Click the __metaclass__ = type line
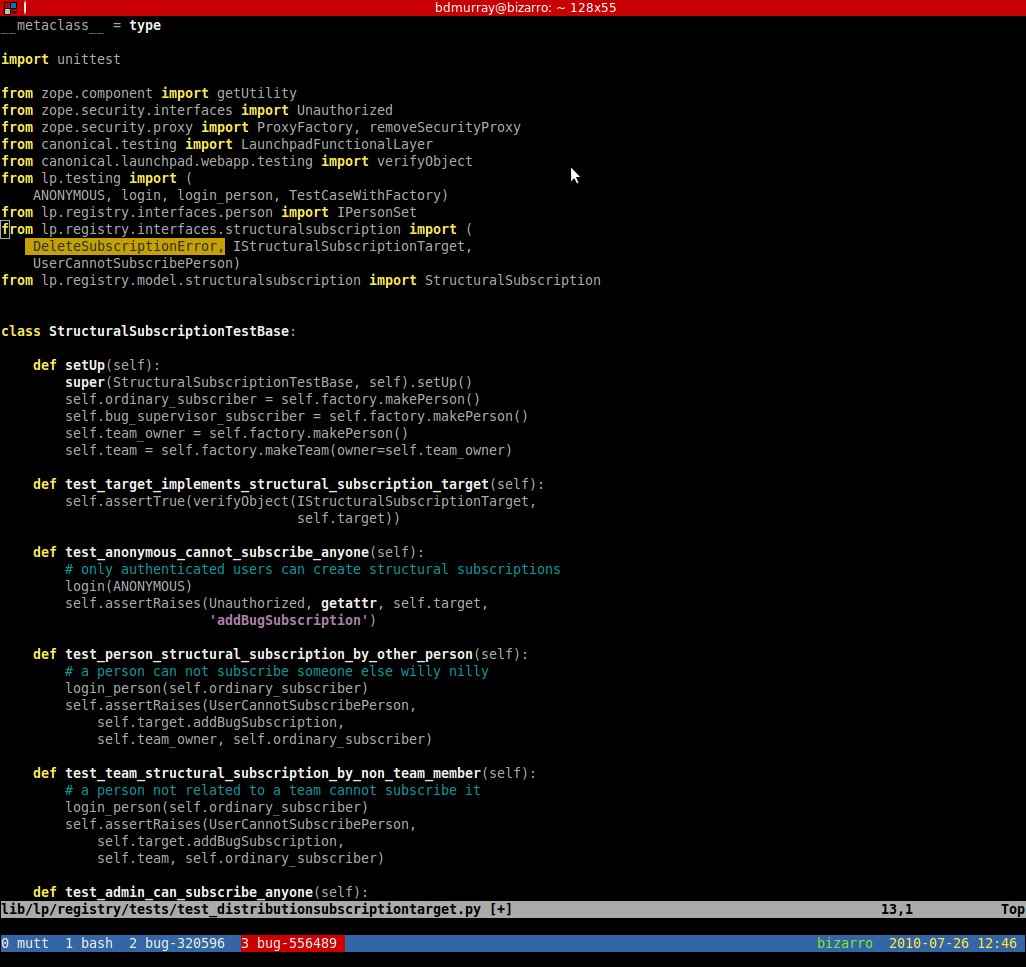Image resolution: width=1026 pixels, height=967 pixels. (81, 25)
